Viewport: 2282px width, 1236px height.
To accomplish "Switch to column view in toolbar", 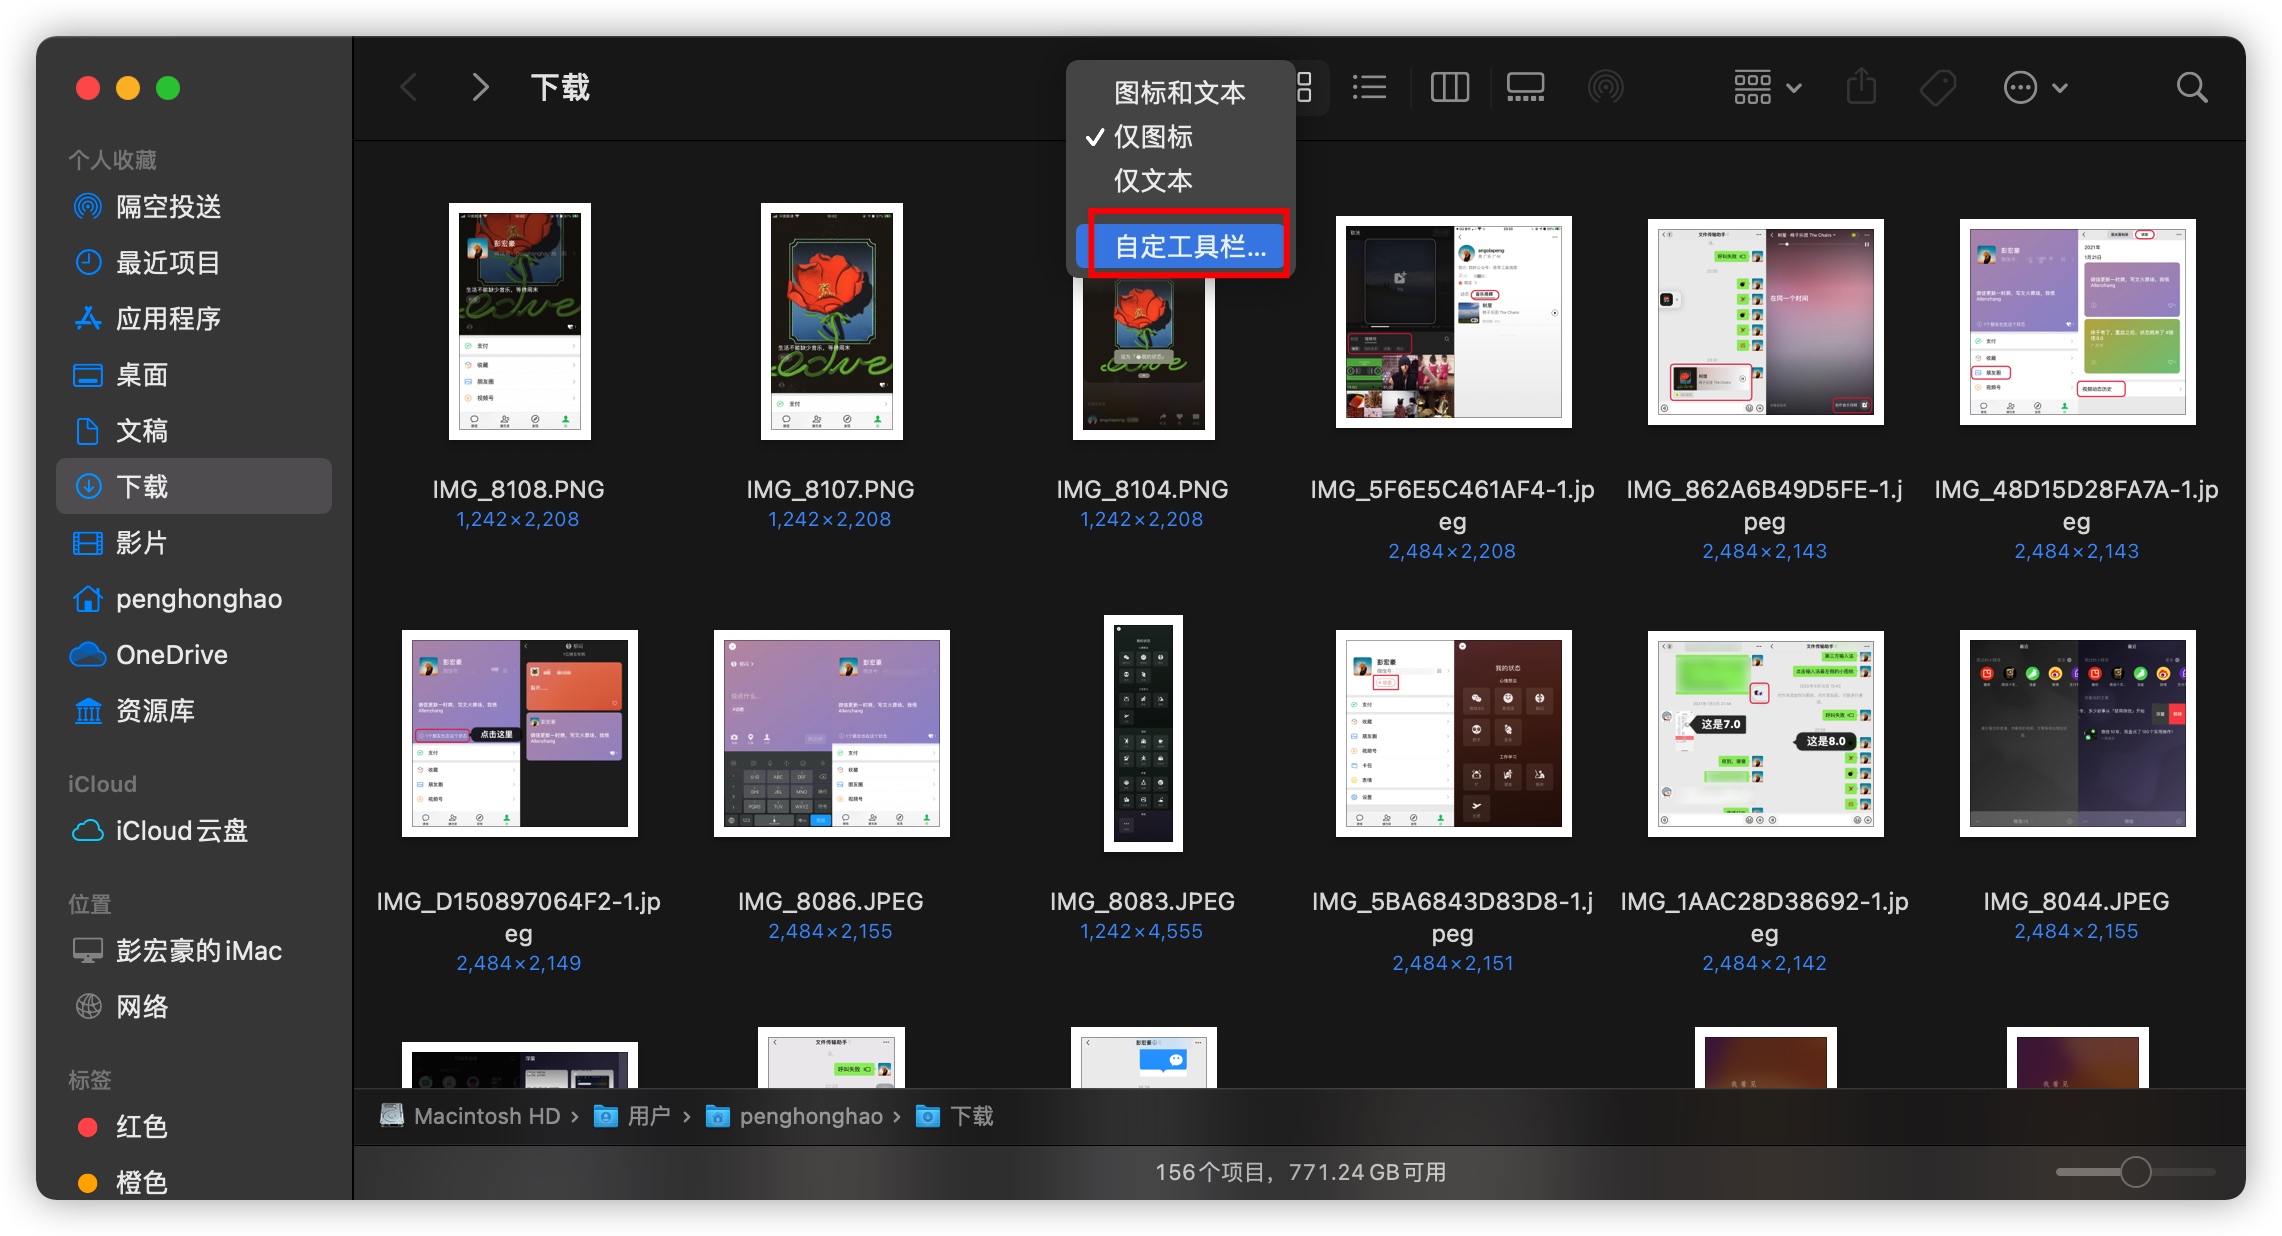I will click(x=1448, y=88).
